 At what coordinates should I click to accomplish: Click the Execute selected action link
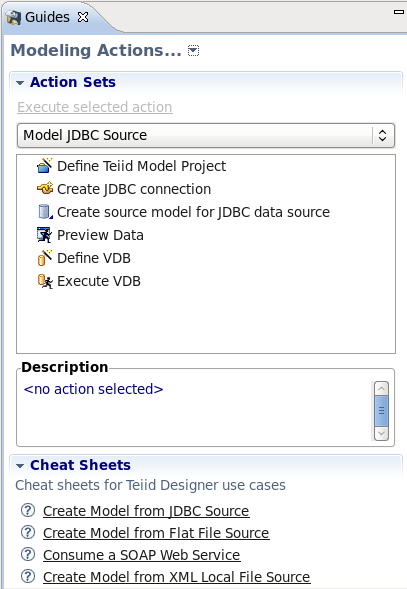[x=95, y=107]
